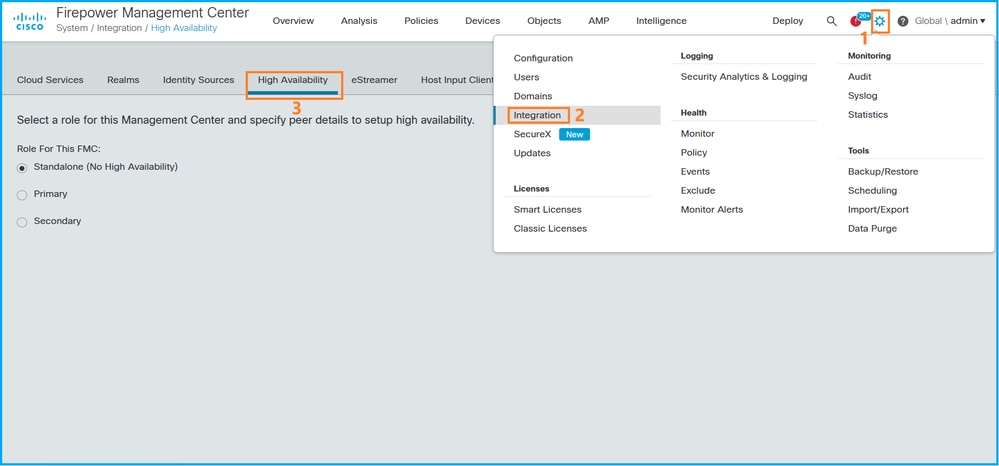Screen dimensions: 999x466
Task: Open Health Events entry
Action: point(695,171)
